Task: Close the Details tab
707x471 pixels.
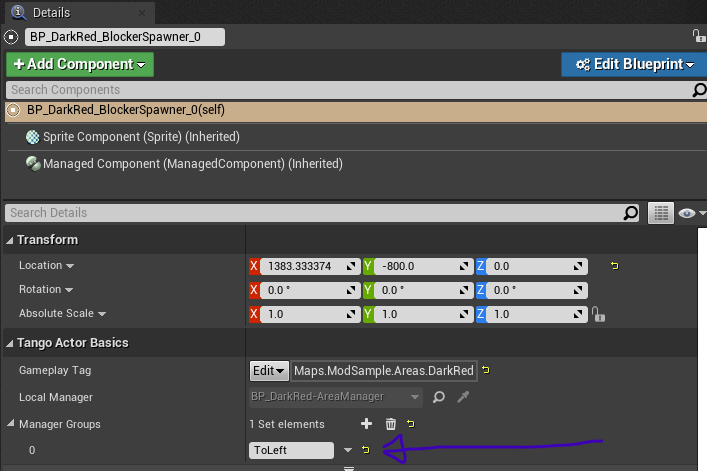Action: point(142,13)
